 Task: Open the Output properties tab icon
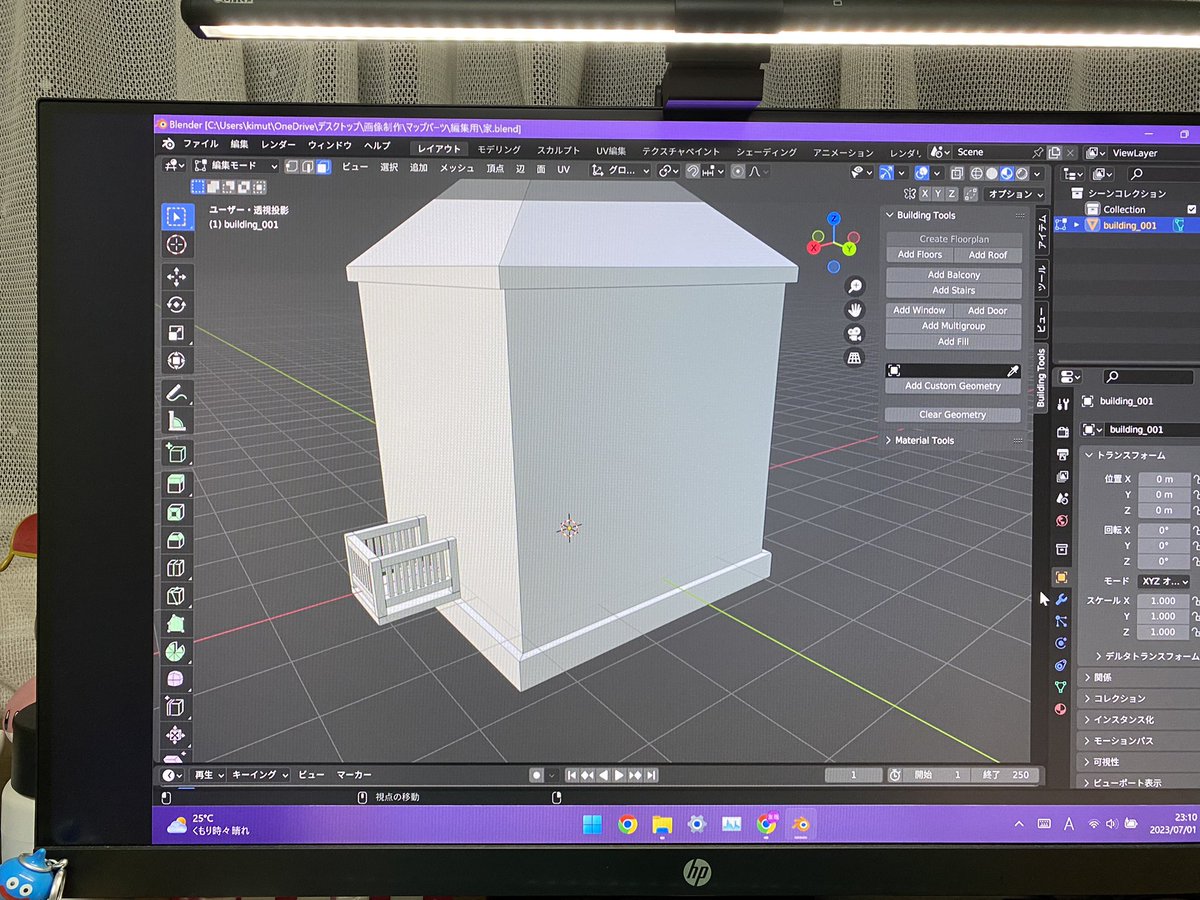pyautogui.click(x=1062, y=455)
